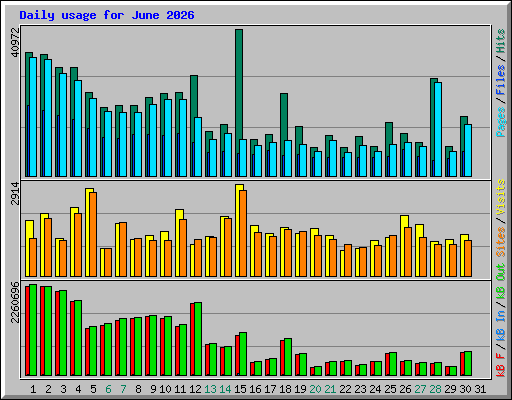The image size is (512, 400).
Task: Click day 30 on the x-axis
Action: pyautogui.click(x=465, y=389)
